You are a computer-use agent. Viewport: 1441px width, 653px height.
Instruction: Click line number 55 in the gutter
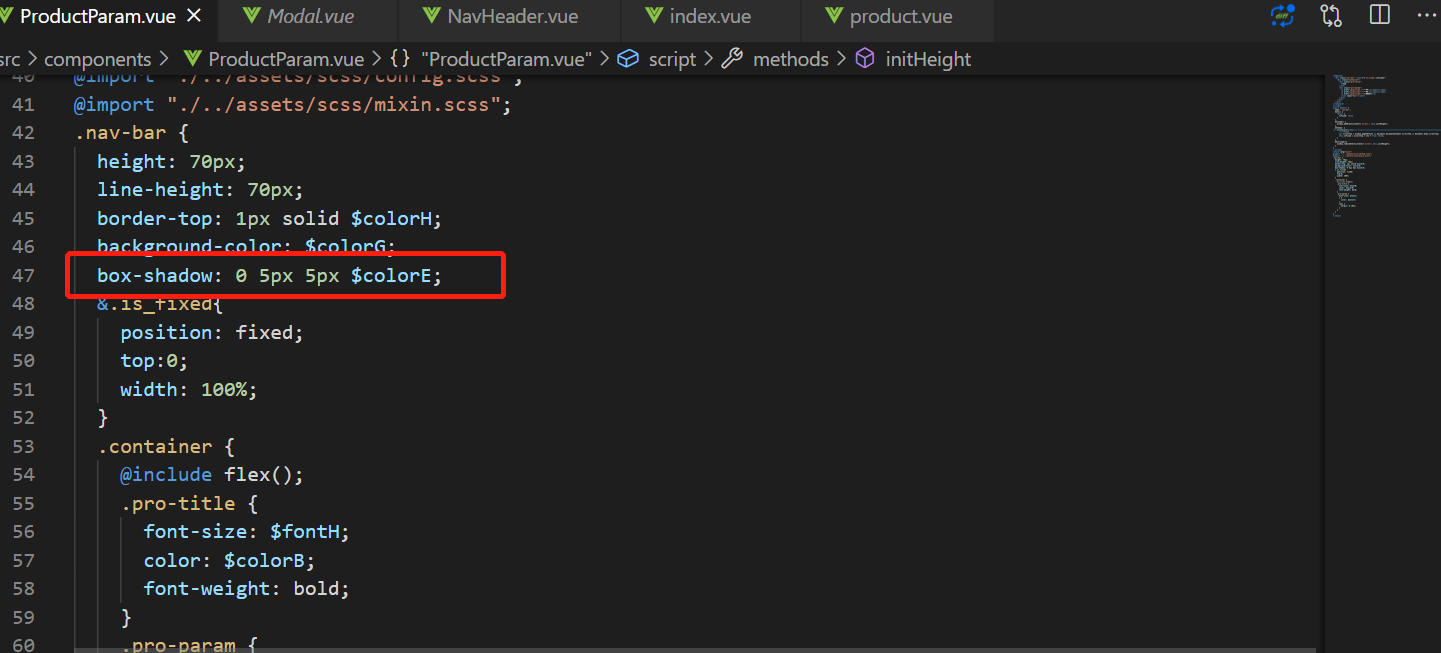(23, 503)
